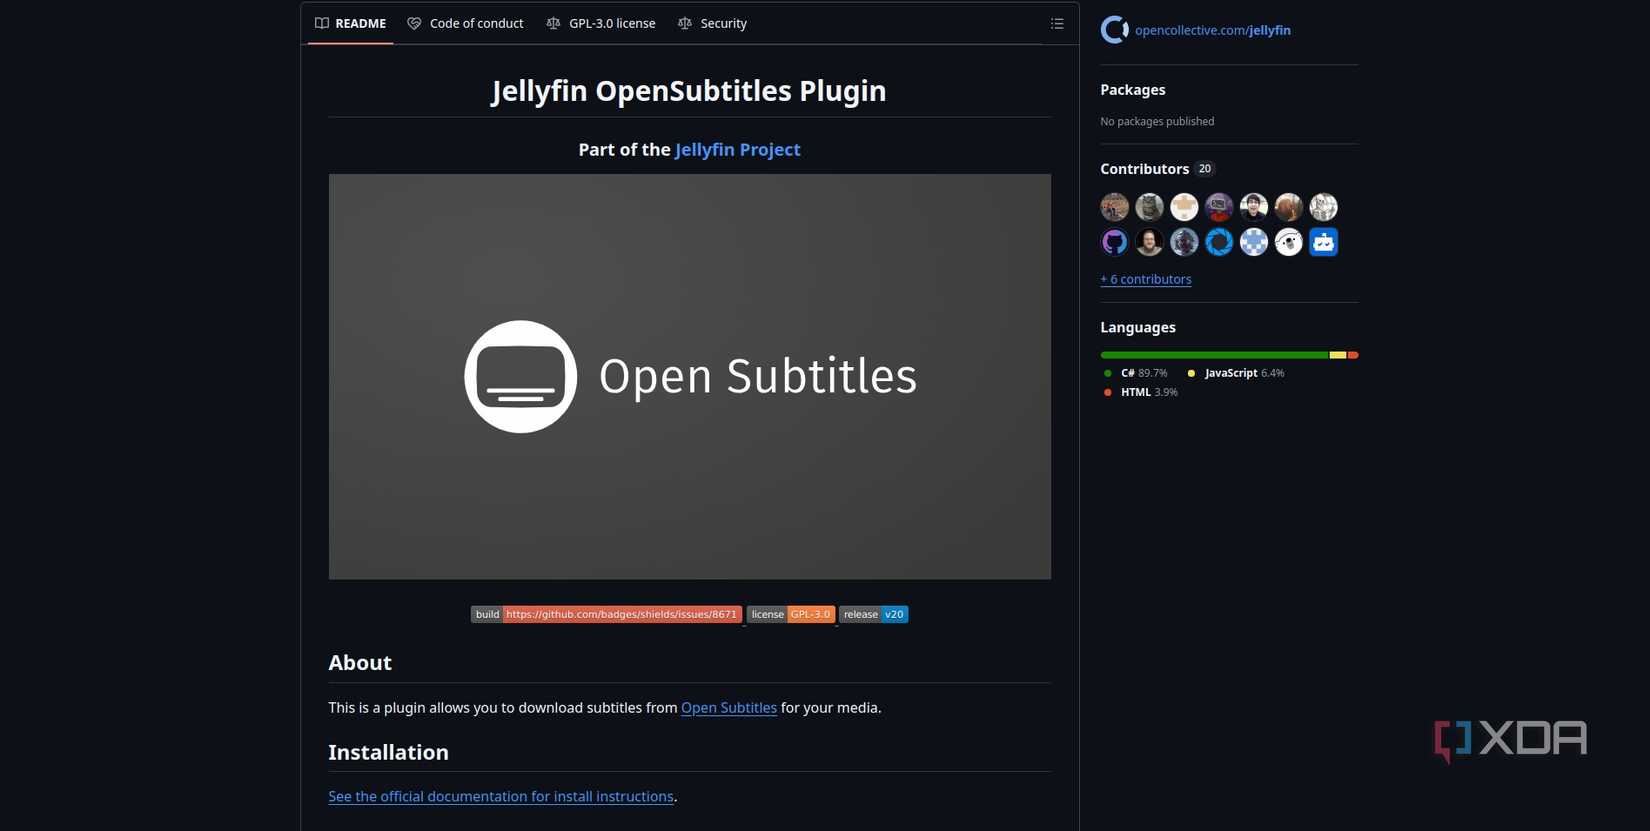Open the official documentation install instructions link

coord(501,797)
